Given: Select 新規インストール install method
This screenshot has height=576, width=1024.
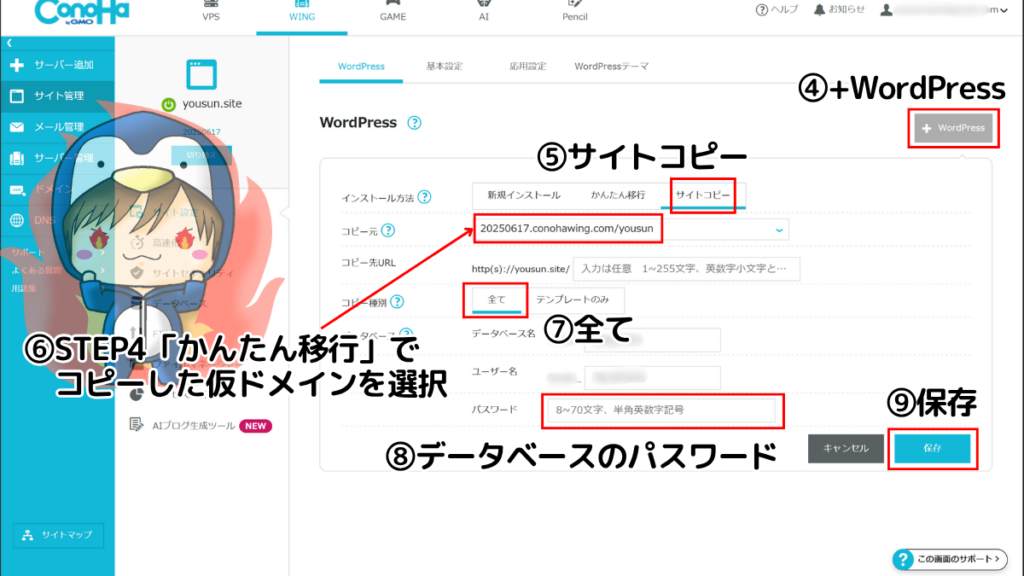Looking at the screenshot, I should click(524, 195).
